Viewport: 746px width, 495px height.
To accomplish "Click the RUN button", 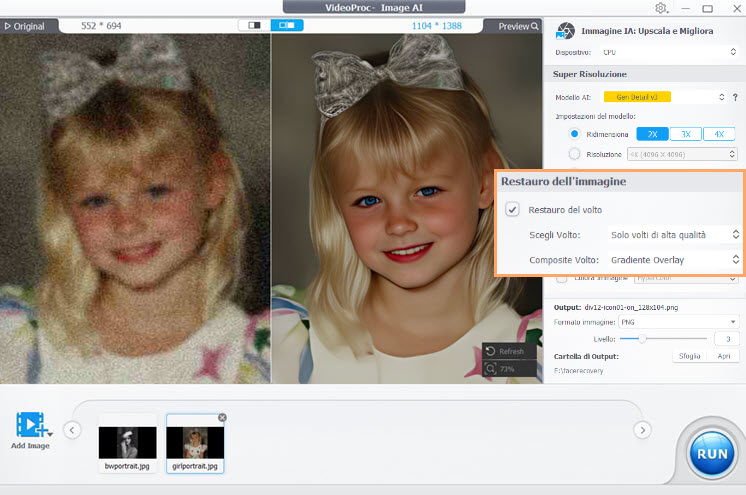I will click(712, 454).
